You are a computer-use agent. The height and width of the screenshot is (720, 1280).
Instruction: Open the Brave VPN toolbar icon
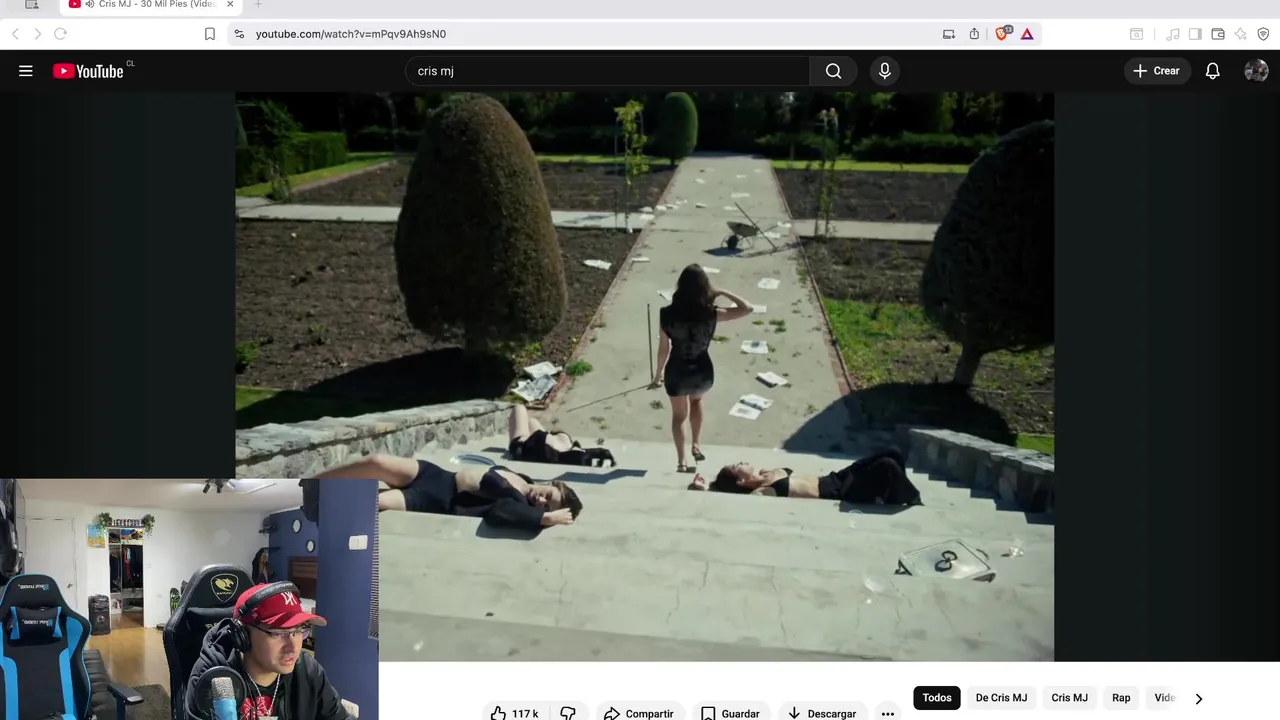(x=1263, y=34)
